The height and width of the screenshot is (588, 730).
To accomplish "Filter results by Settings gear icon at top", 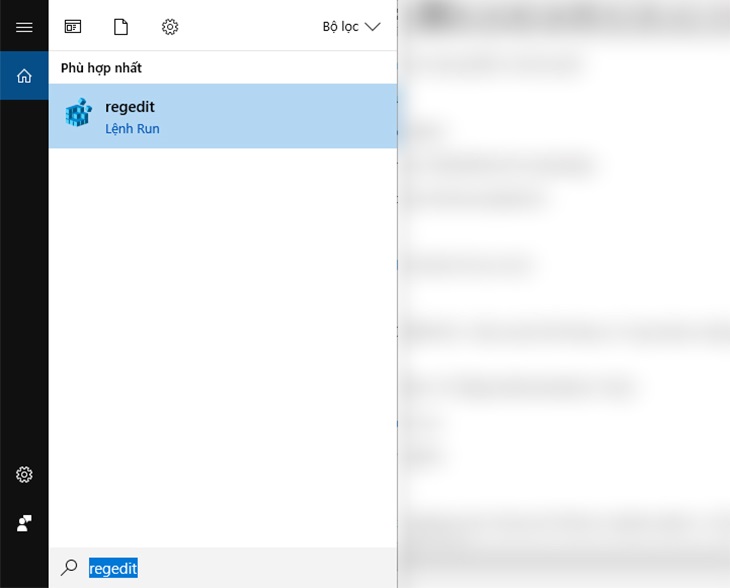I will pos(170,27).
